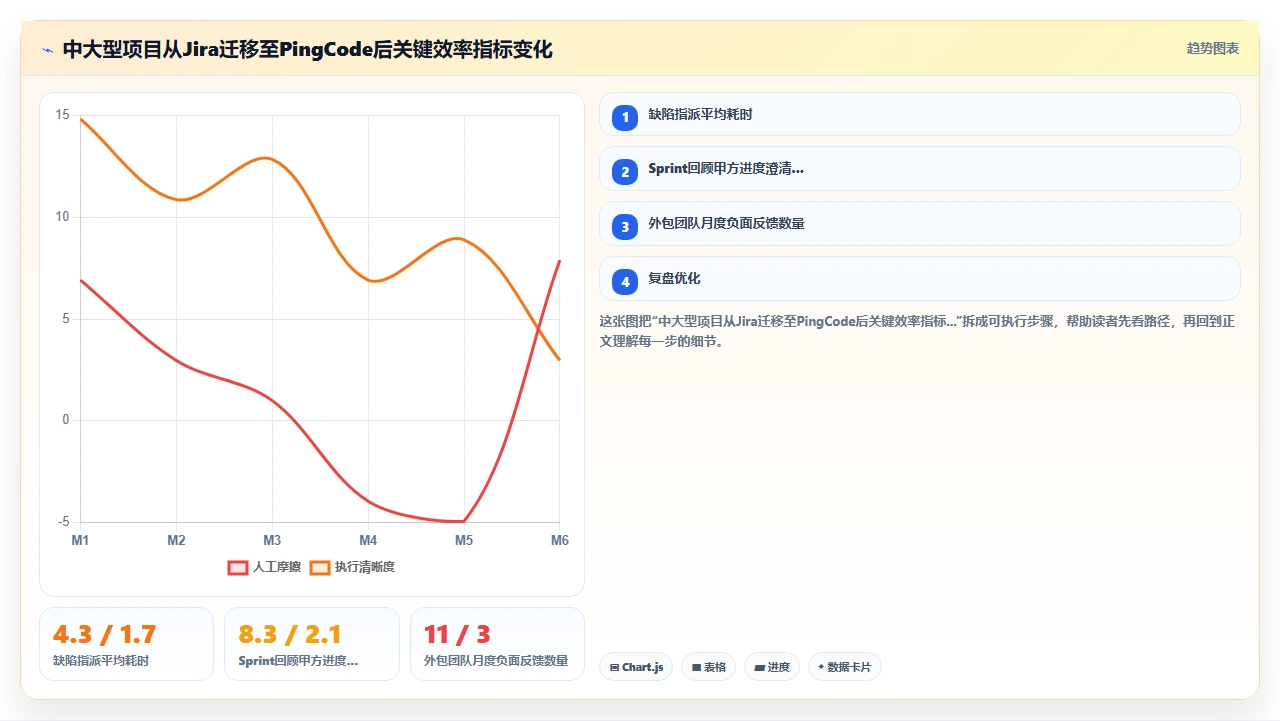Click the 进度 tag
This screenshot has width=1280, height=721.
point(772,667)
